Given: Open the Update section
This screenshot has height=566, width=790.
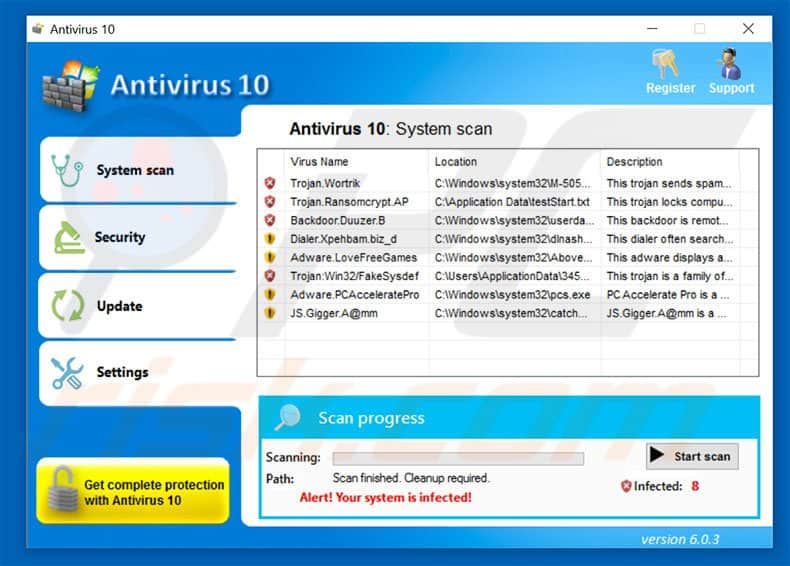Looking at the screenshot, I should click(x=138, y=305).
